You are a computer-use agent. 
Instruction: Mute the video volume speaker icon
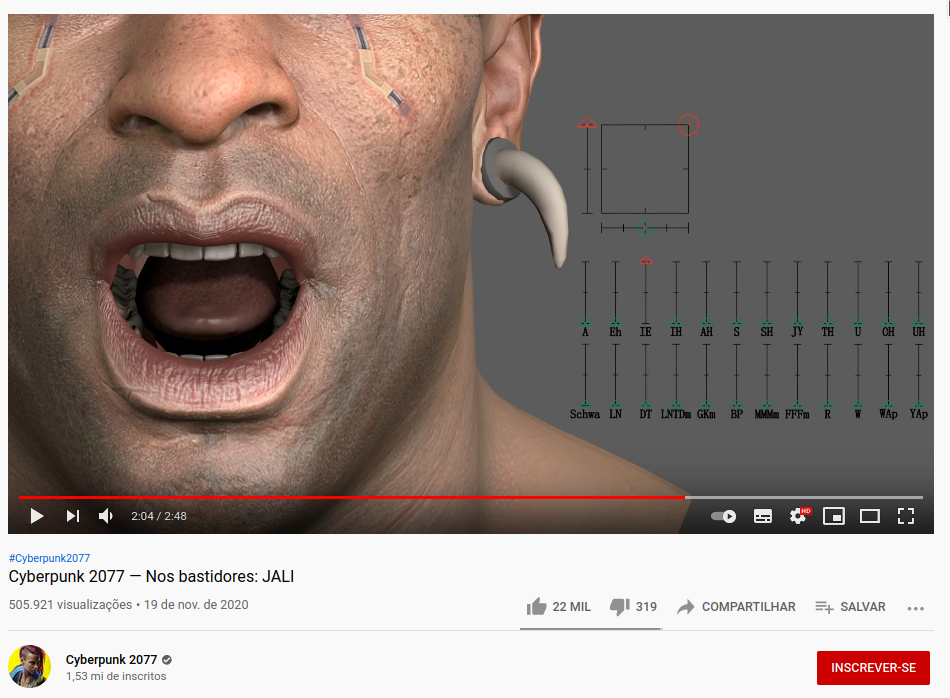106,516
